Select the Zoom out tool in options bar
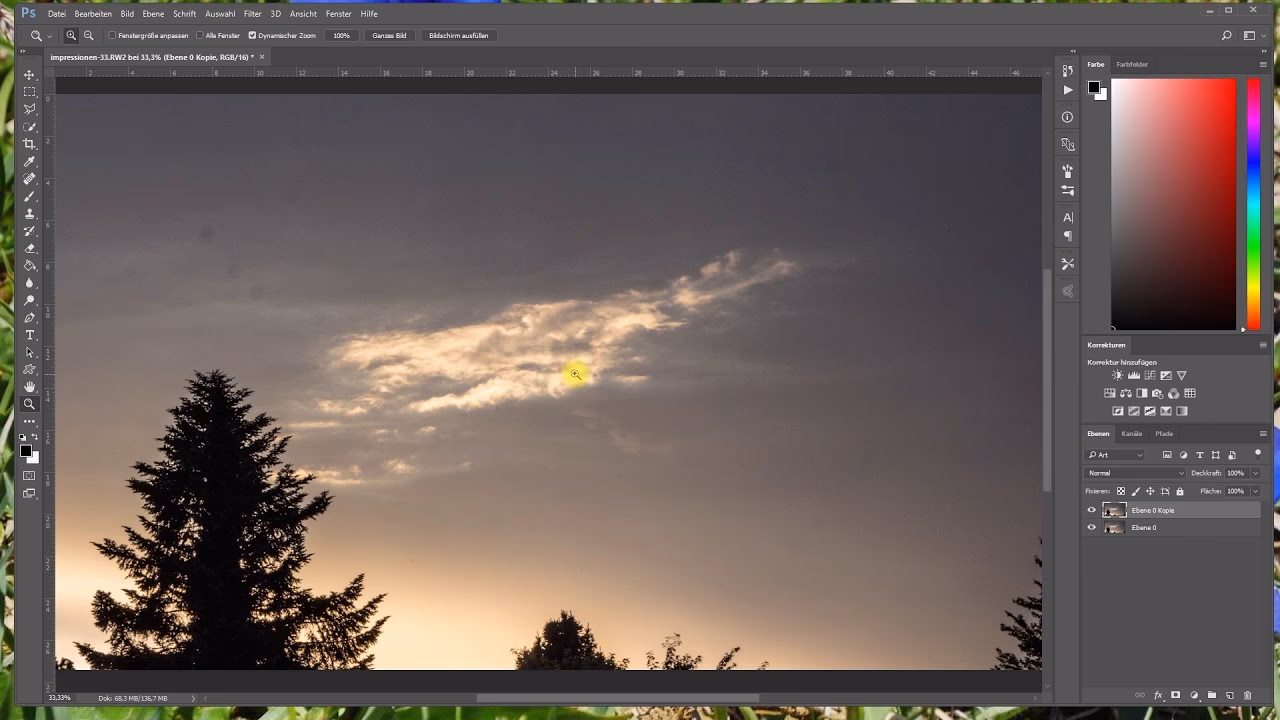The width and height of the screenshot is (1280, 720). [88, 35]
